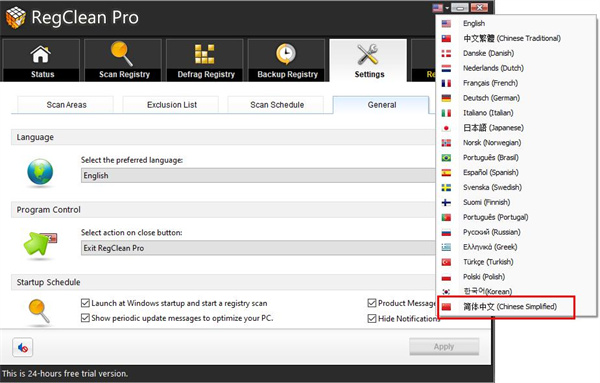The image size is (600, 383).
Task: Open the close button action combo box
Action: [x=258, y=248]
